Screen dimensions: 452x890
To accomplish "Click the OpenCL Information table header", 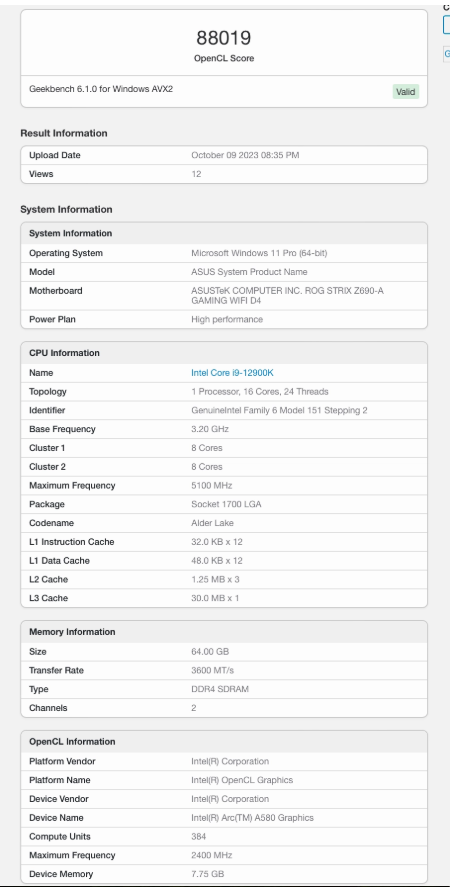I will pyautogui.click(x=72, y=741).
